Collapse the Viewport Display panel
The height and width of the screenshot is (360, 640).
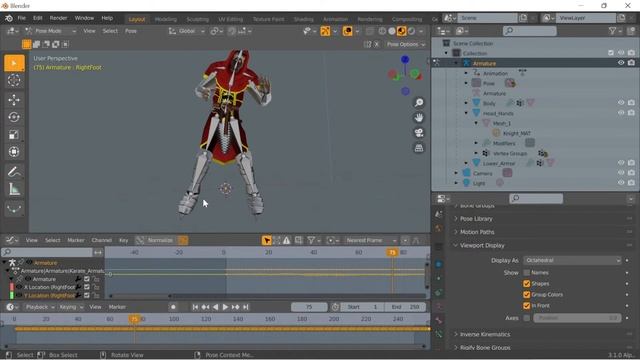click(482, 245)
